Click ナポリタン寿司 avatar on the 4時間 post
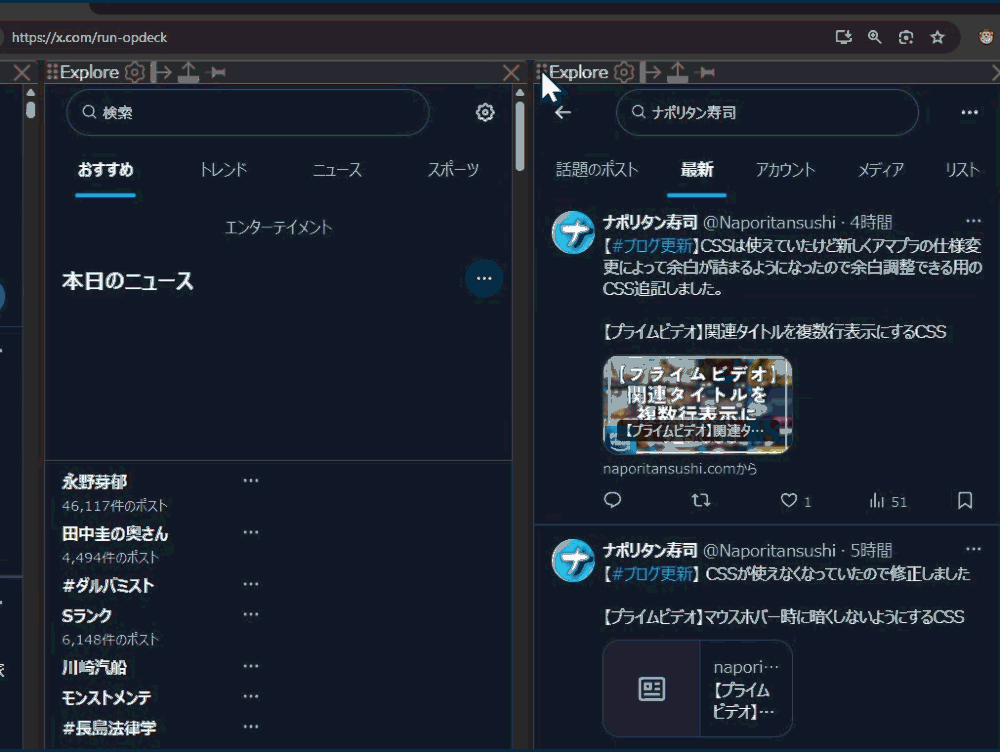This screenshot has height=752, width=1000. pyautogui.click(x=573, y=233)
